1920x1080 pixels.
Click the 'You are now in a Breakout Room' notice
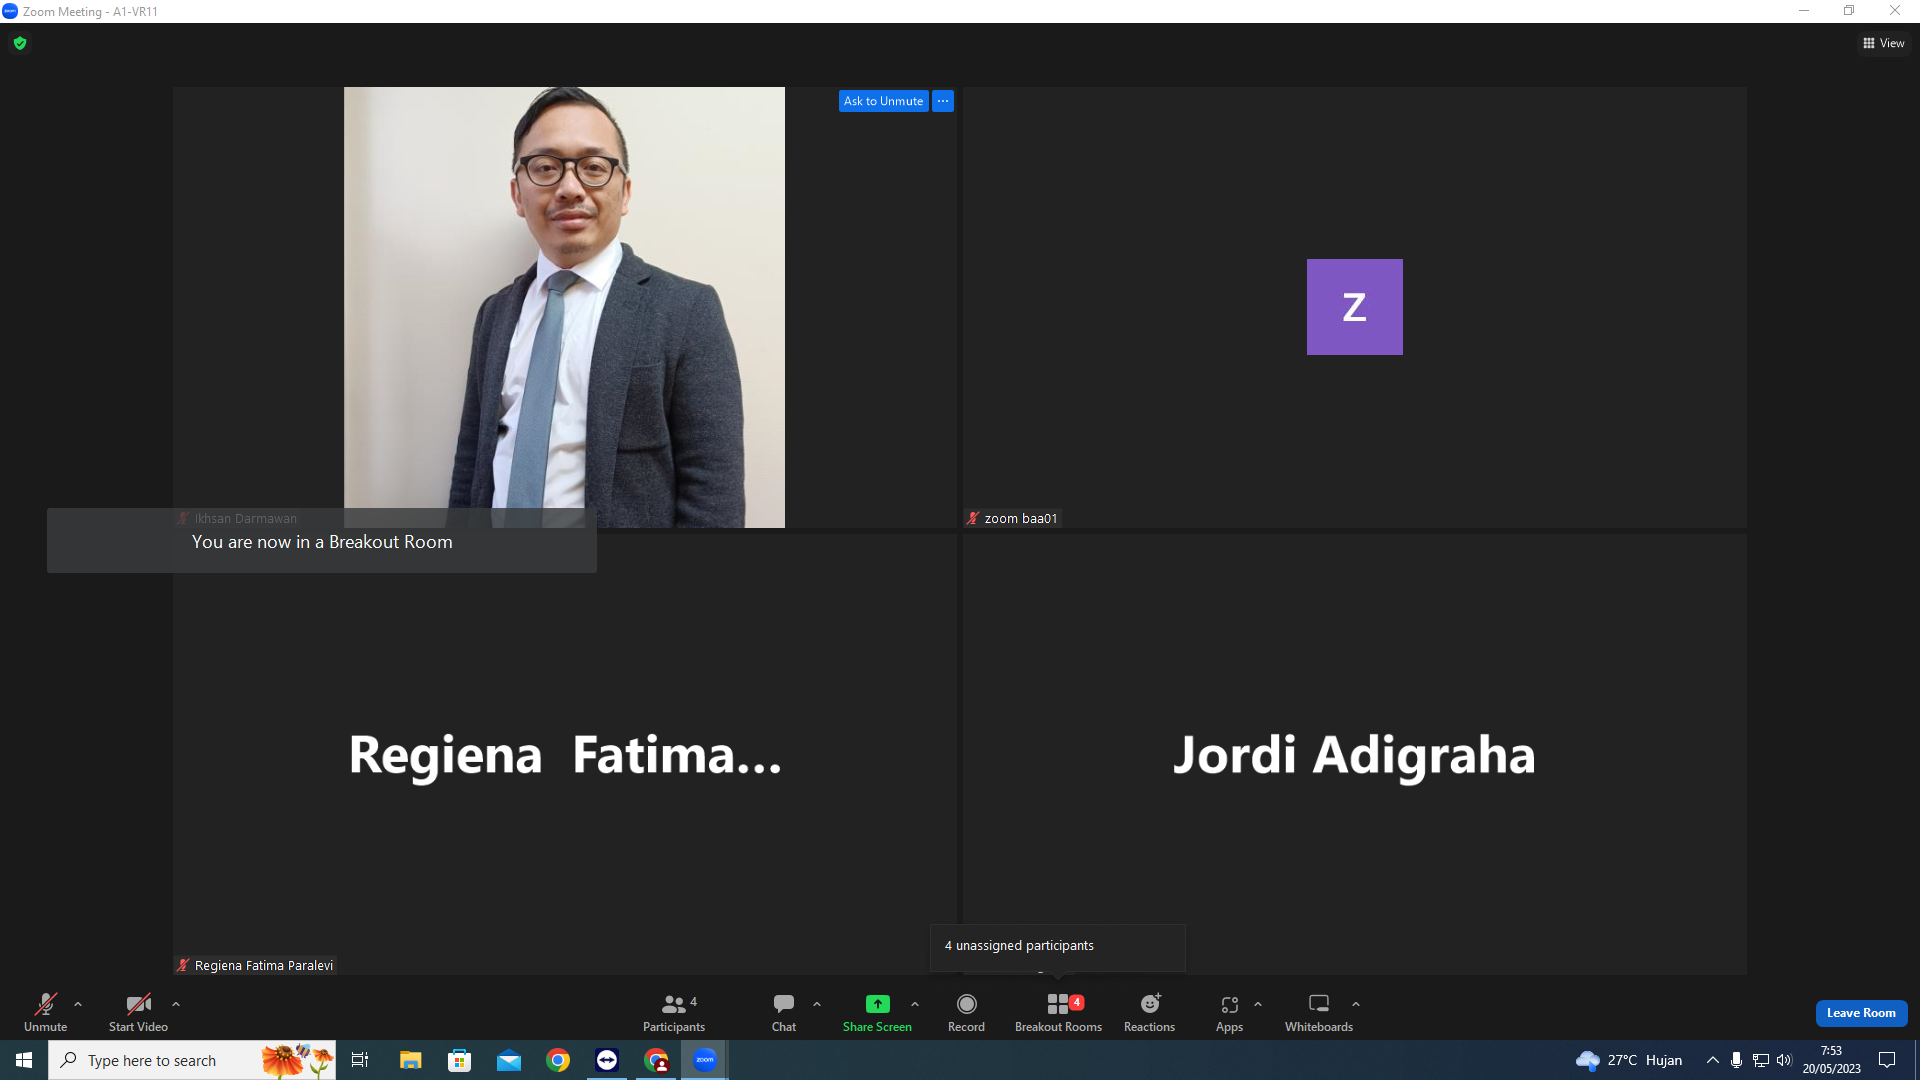point(322,541)
